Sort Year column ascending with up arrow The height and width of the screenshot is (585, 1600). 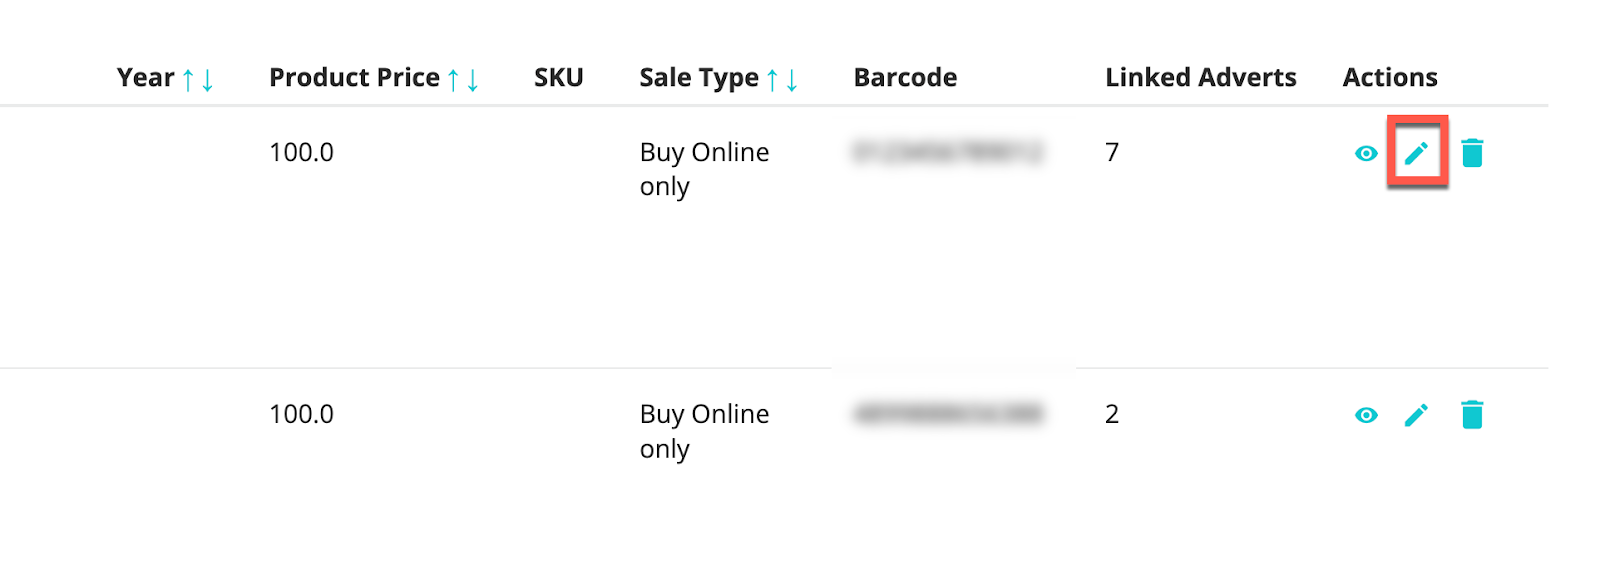188,80
